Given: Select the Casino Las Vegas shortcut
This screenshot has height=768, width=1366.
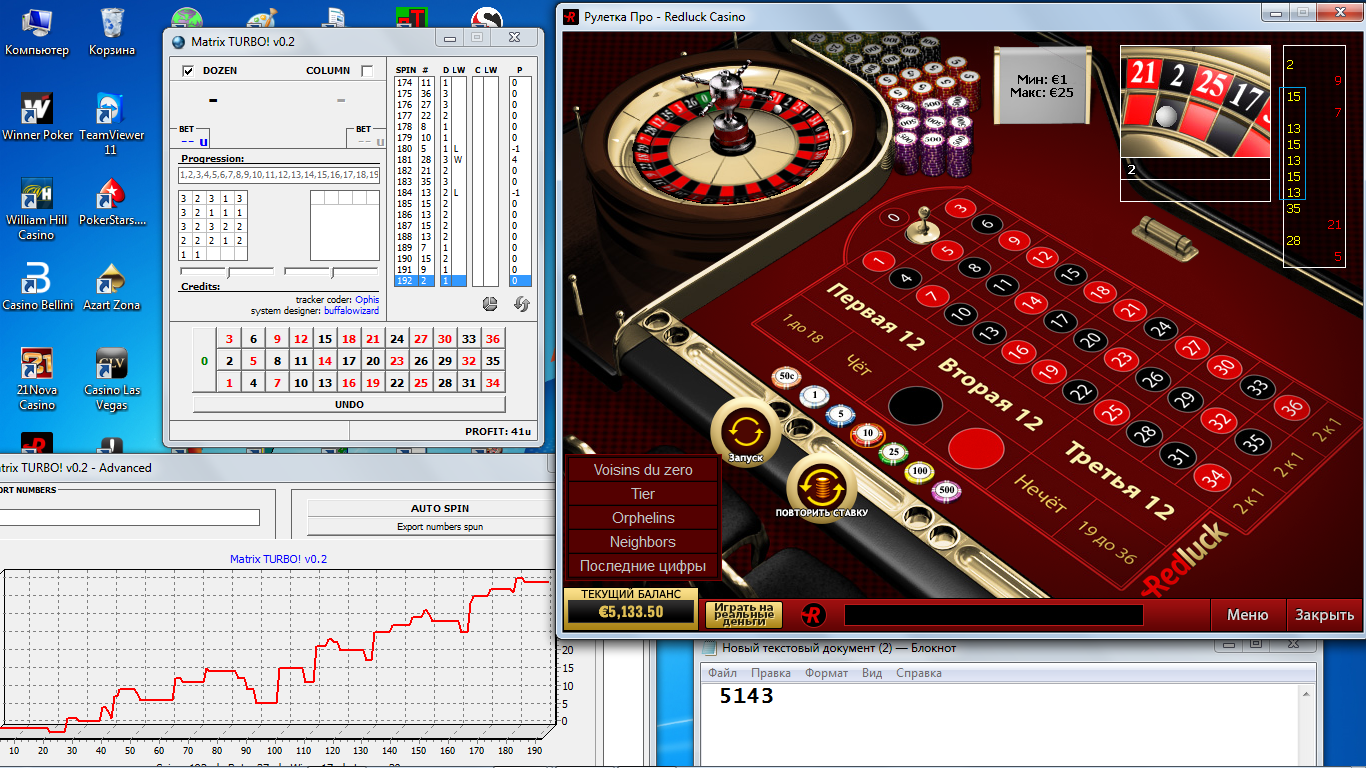Looking at the screenshot, I should tap(111, 378).
